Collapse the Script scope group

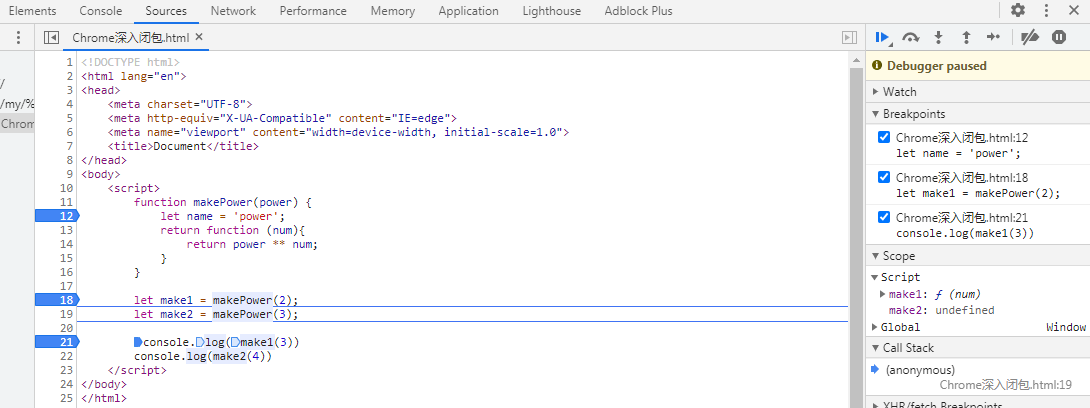[875, 277]
